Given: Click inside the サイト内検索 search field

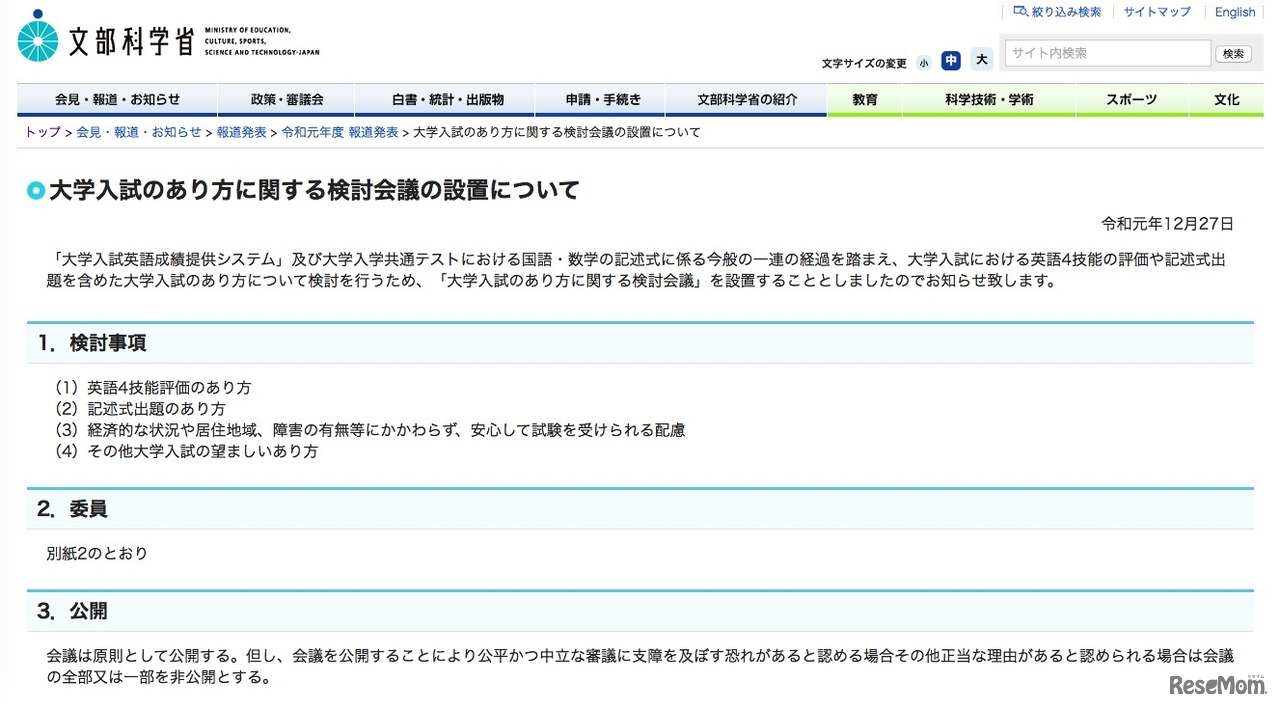Looking at the screenshot, I should (x=1107, y=53).
